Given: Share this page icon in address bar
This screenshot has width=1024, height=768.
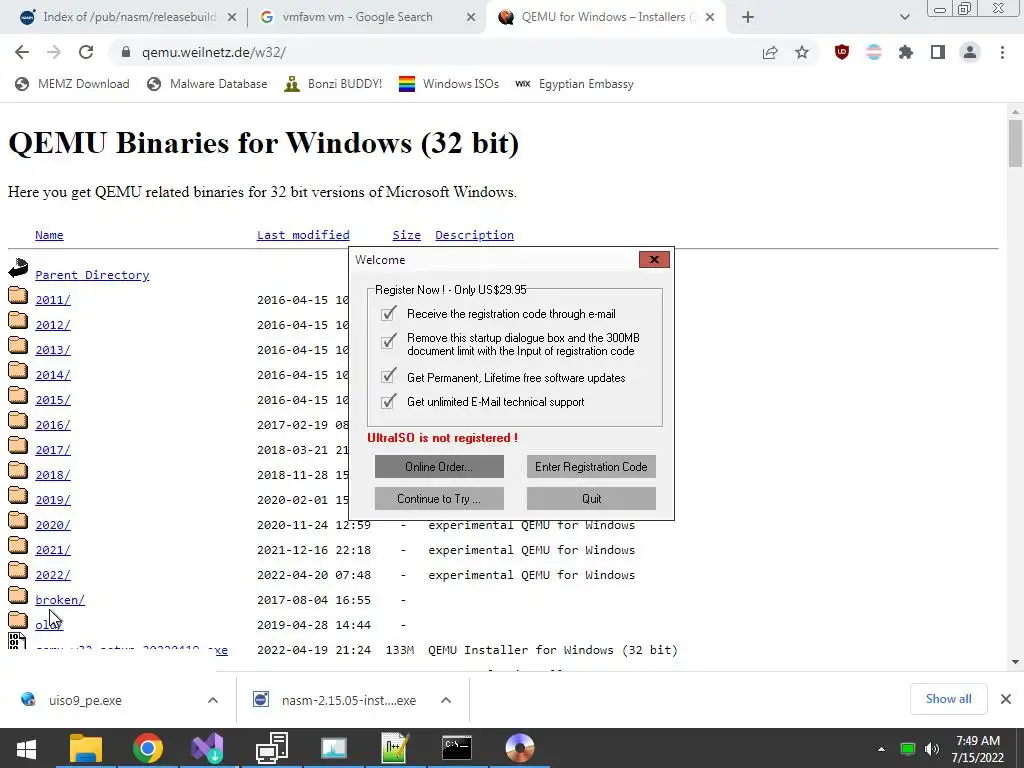Looking at the screenshot, I should point(770,52).
